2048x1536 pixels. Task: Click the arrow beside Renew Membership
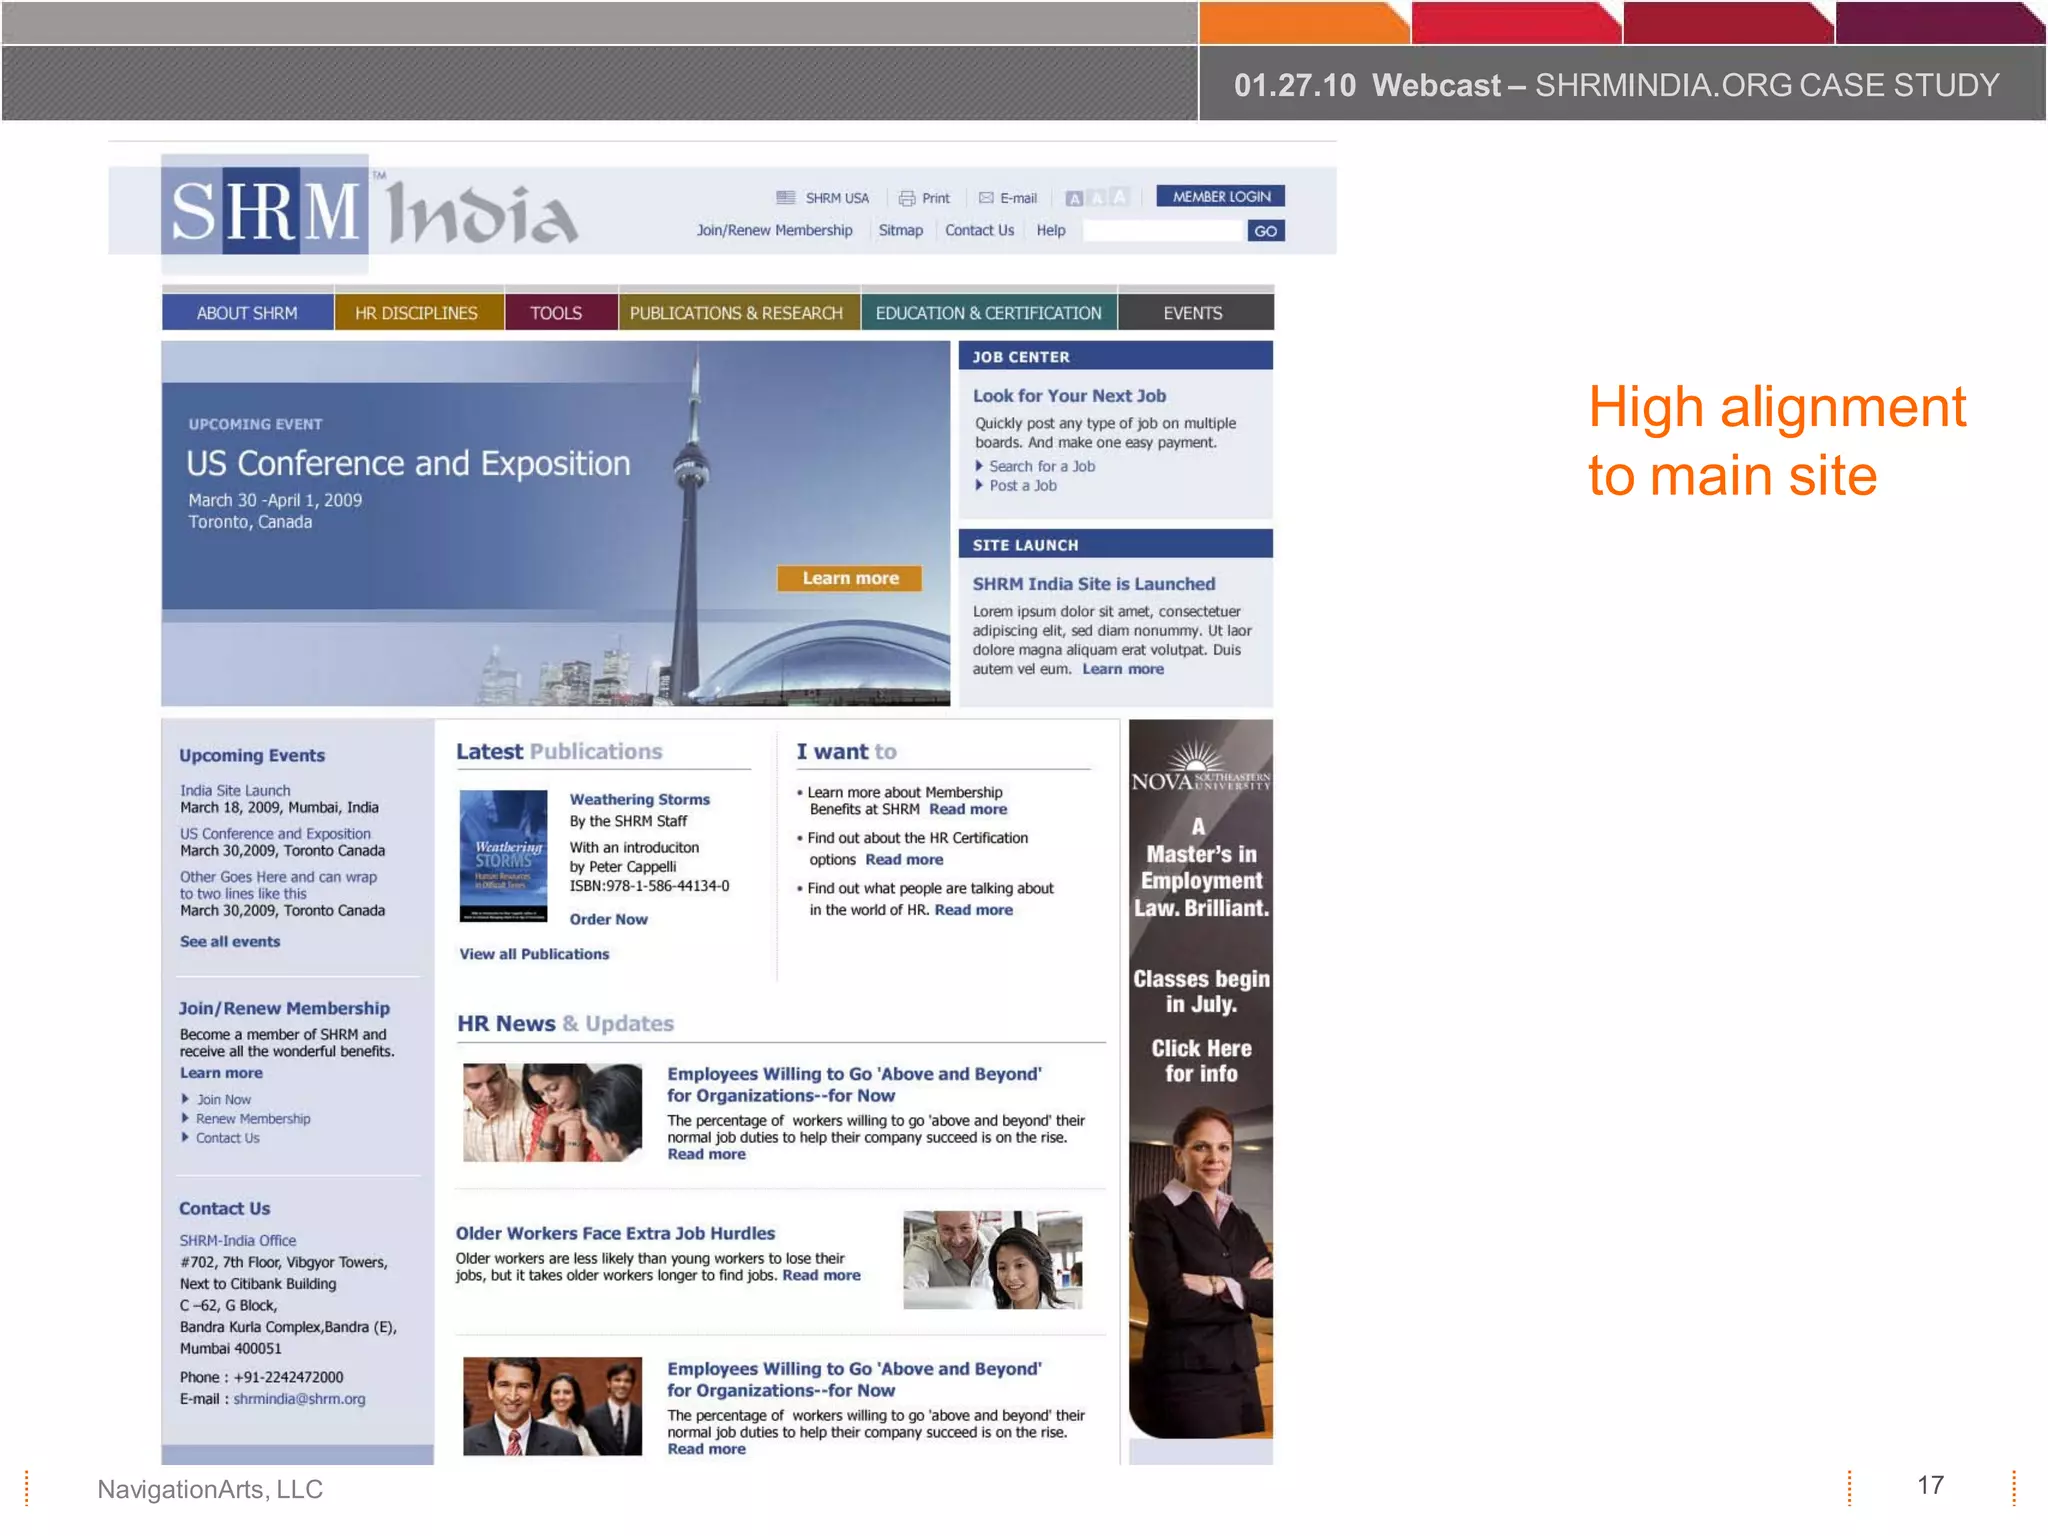pos(185,1118)
